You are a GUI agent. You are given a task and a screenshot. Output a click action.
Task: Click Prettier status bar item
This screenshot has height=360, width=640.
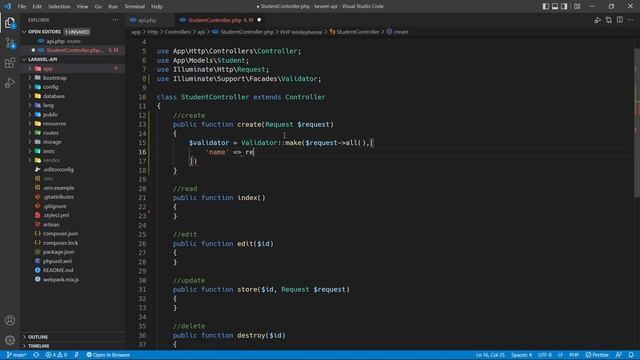pos(597,355)
